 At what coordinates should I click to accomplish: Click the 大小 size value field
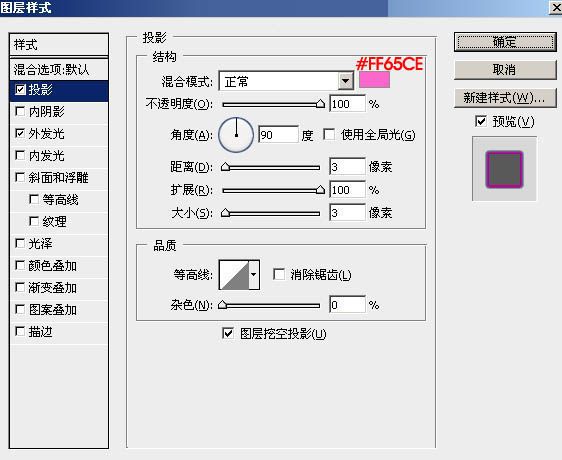(x=347, y=213)
